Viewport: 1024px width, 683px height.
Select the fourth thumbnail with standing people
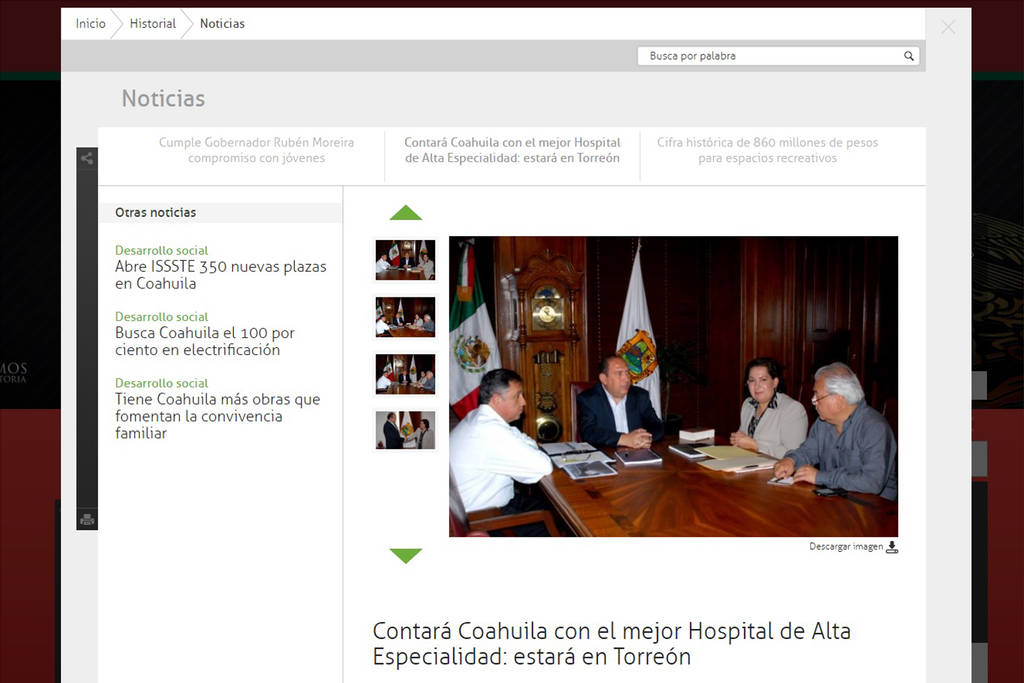pyautogui.click(x=405, y=430)
